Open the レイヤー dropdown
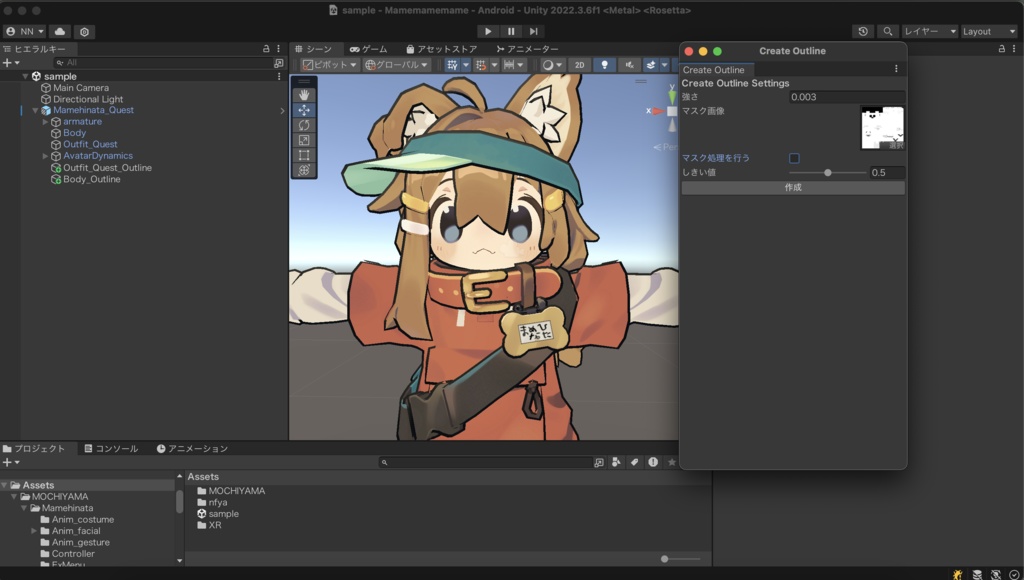 (929, 32)
